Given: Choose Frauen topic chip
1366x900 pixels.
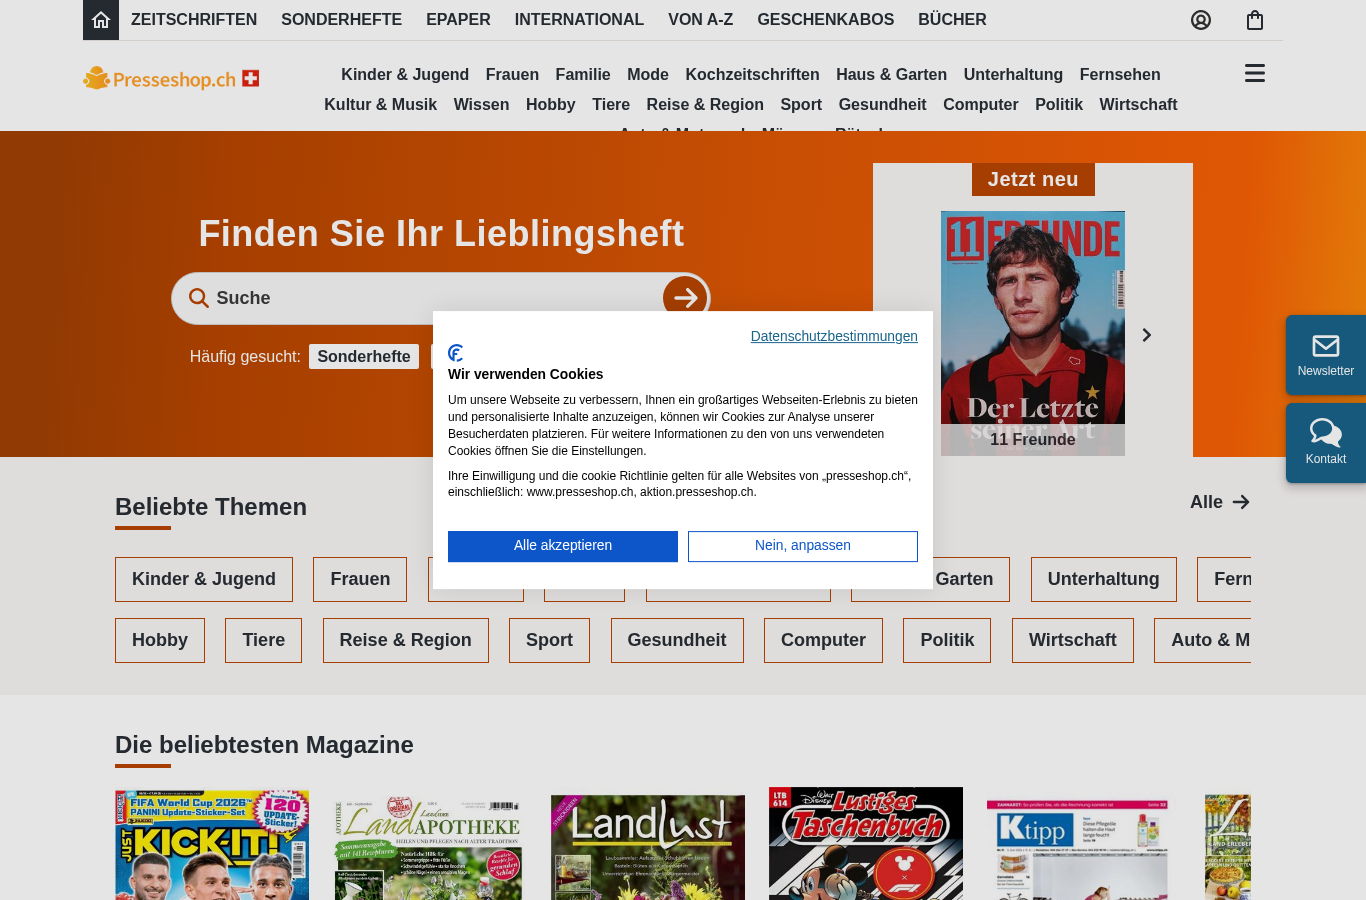Looking at the screenshot, I should 360,580.
